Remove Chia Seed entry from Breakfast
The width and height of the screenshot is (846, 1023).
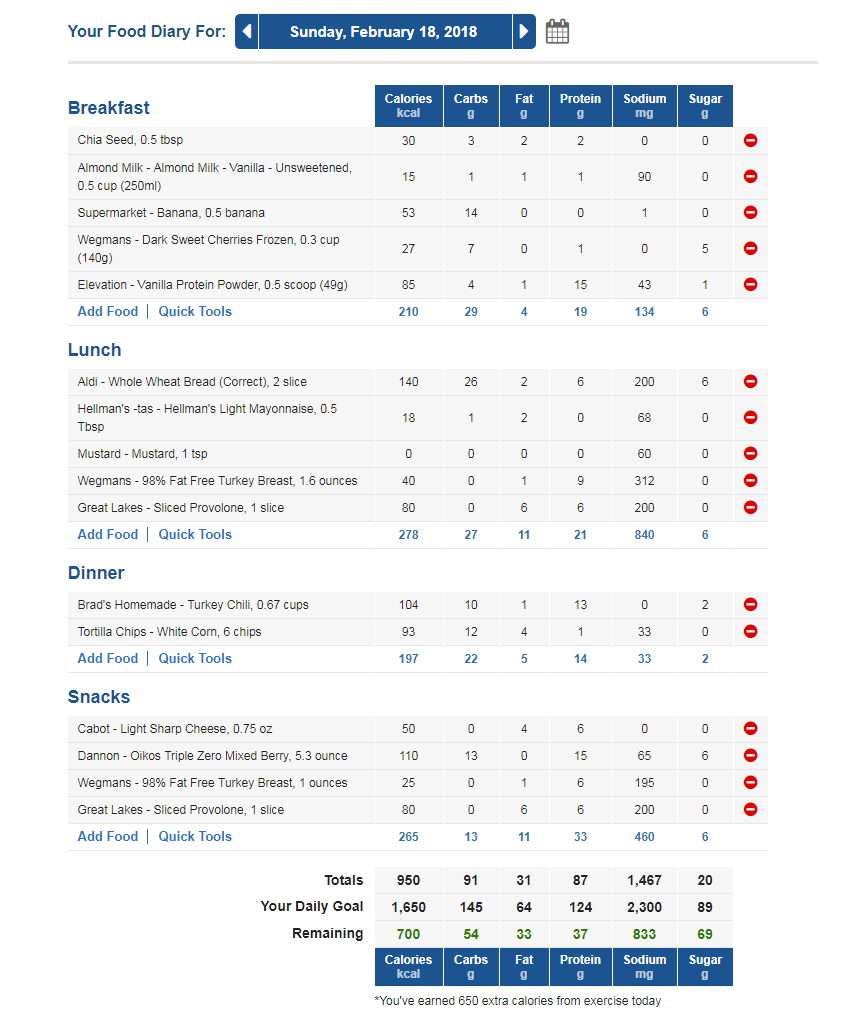tap(750, 140)
